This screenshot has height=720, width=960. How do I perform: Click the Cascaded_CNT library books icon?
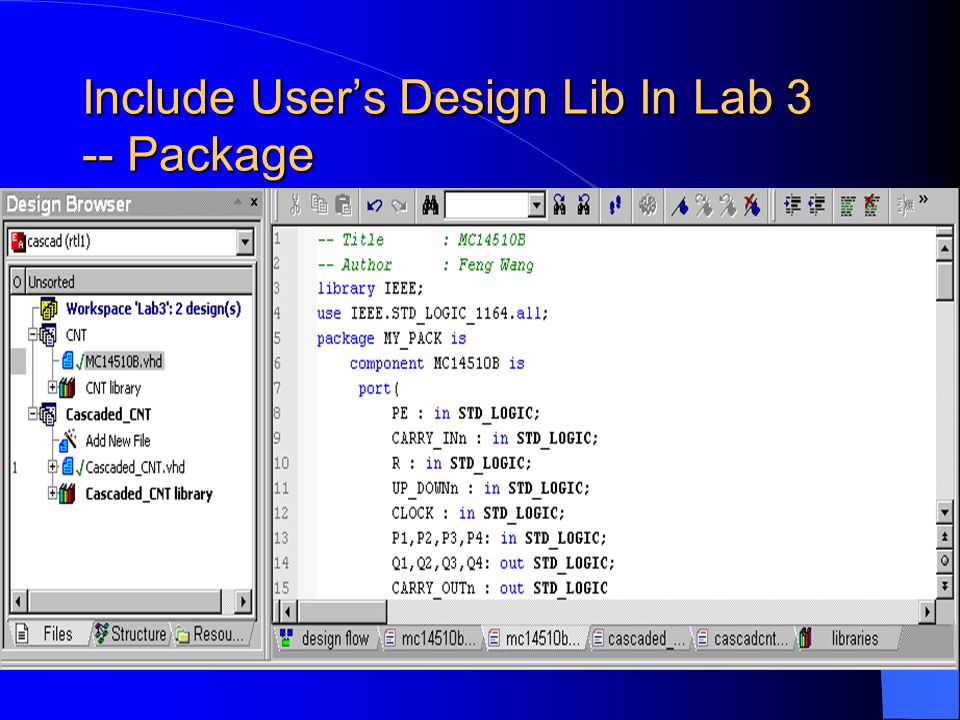67,493
